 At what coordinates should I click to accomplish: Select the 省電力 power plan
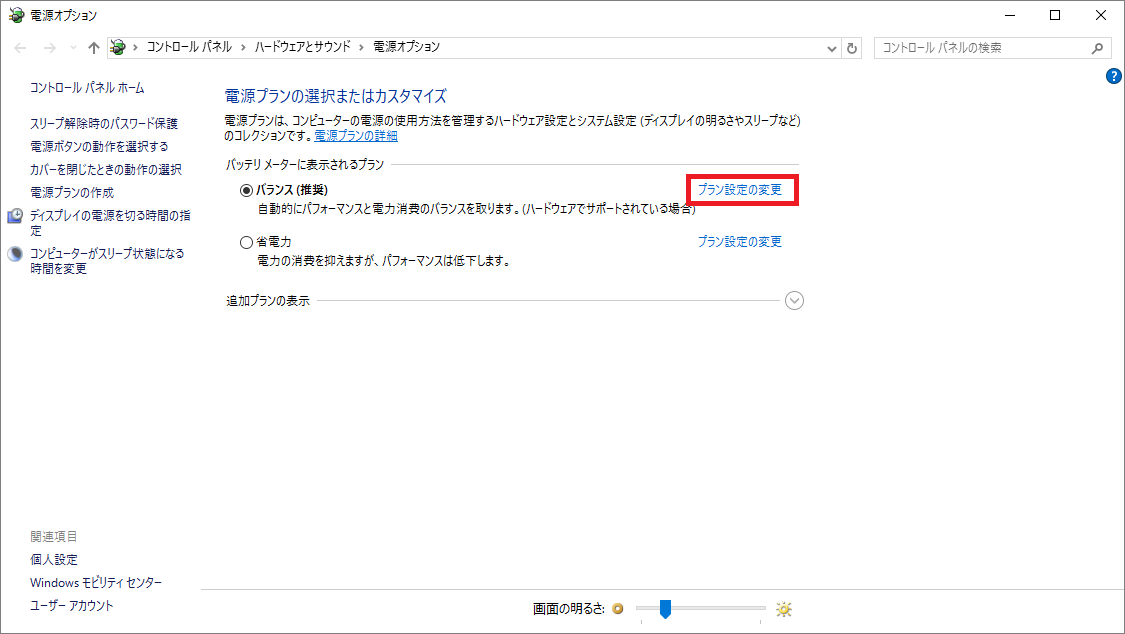click(247, 242)
